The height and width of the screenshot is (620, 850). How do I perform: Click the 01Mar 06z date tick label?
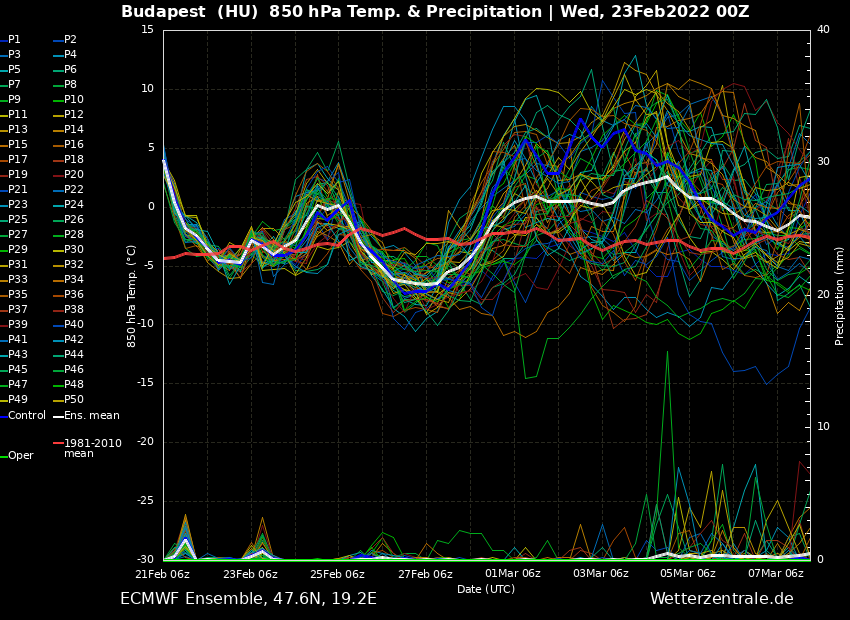[x=513, y=574]
